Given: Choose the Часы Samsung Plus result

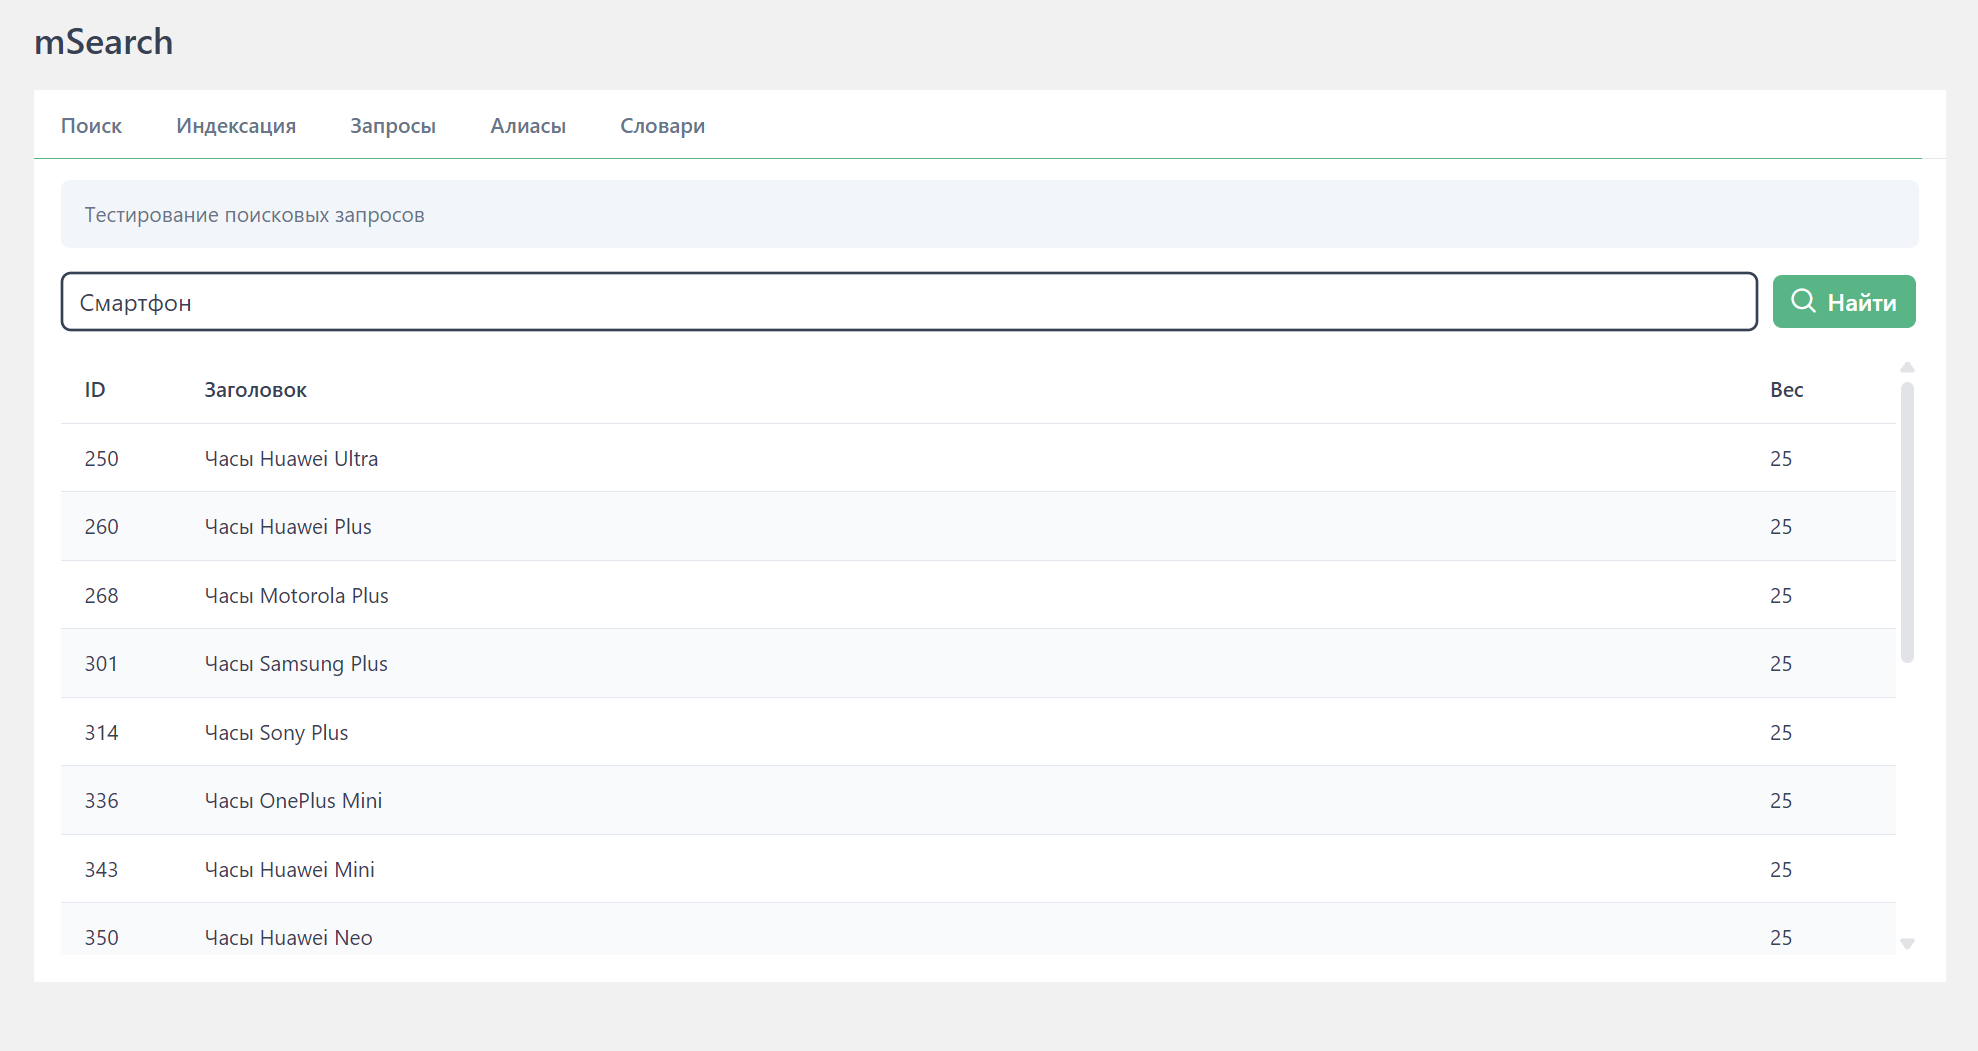Looking at the screenshot, I should [296, 664].
